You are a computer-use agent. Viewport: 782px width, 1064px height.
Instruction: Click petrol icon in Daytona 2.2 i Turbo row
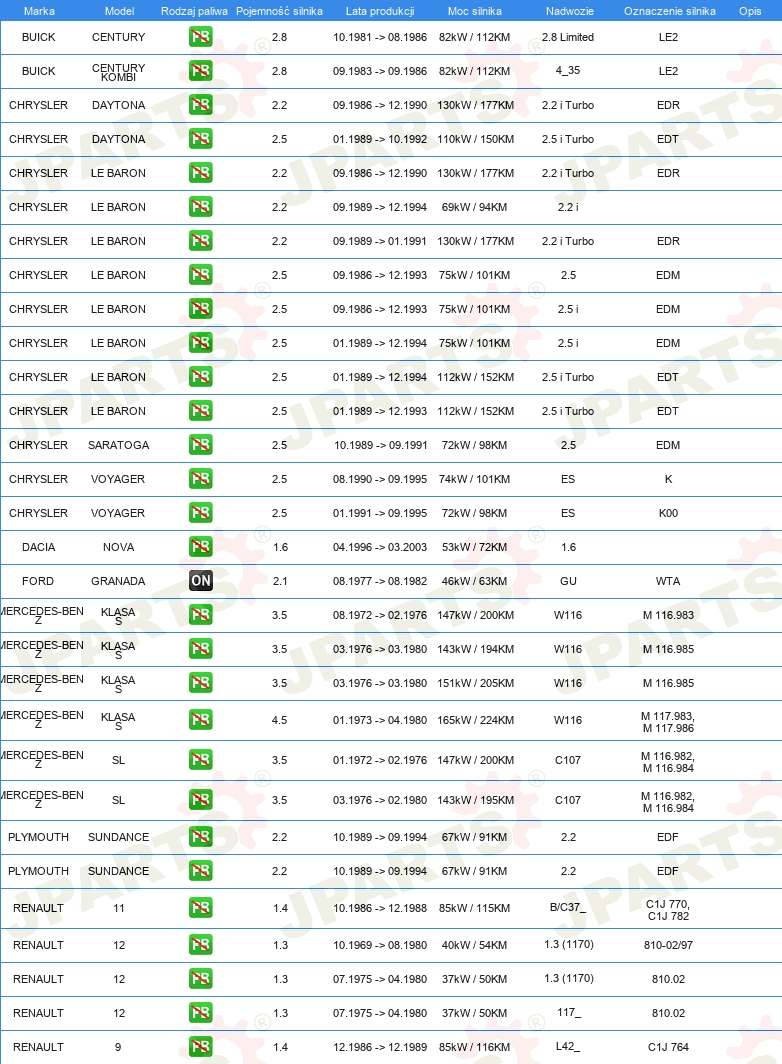click(x=200, y=104)
